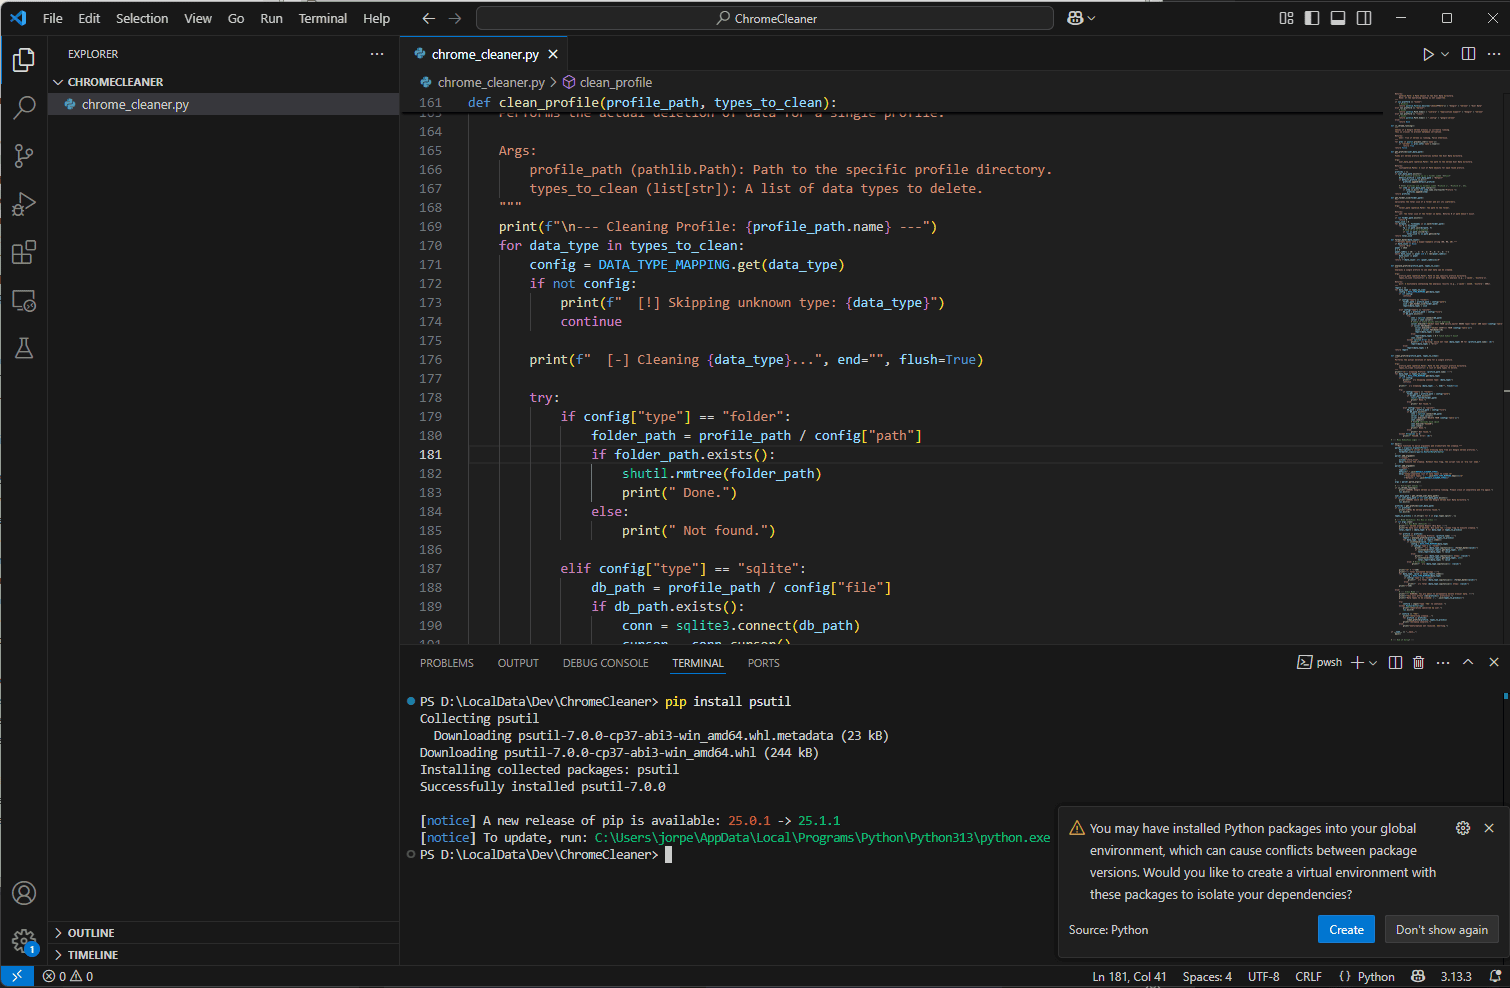
Task: Open the Source Control view
Action: 24,155
